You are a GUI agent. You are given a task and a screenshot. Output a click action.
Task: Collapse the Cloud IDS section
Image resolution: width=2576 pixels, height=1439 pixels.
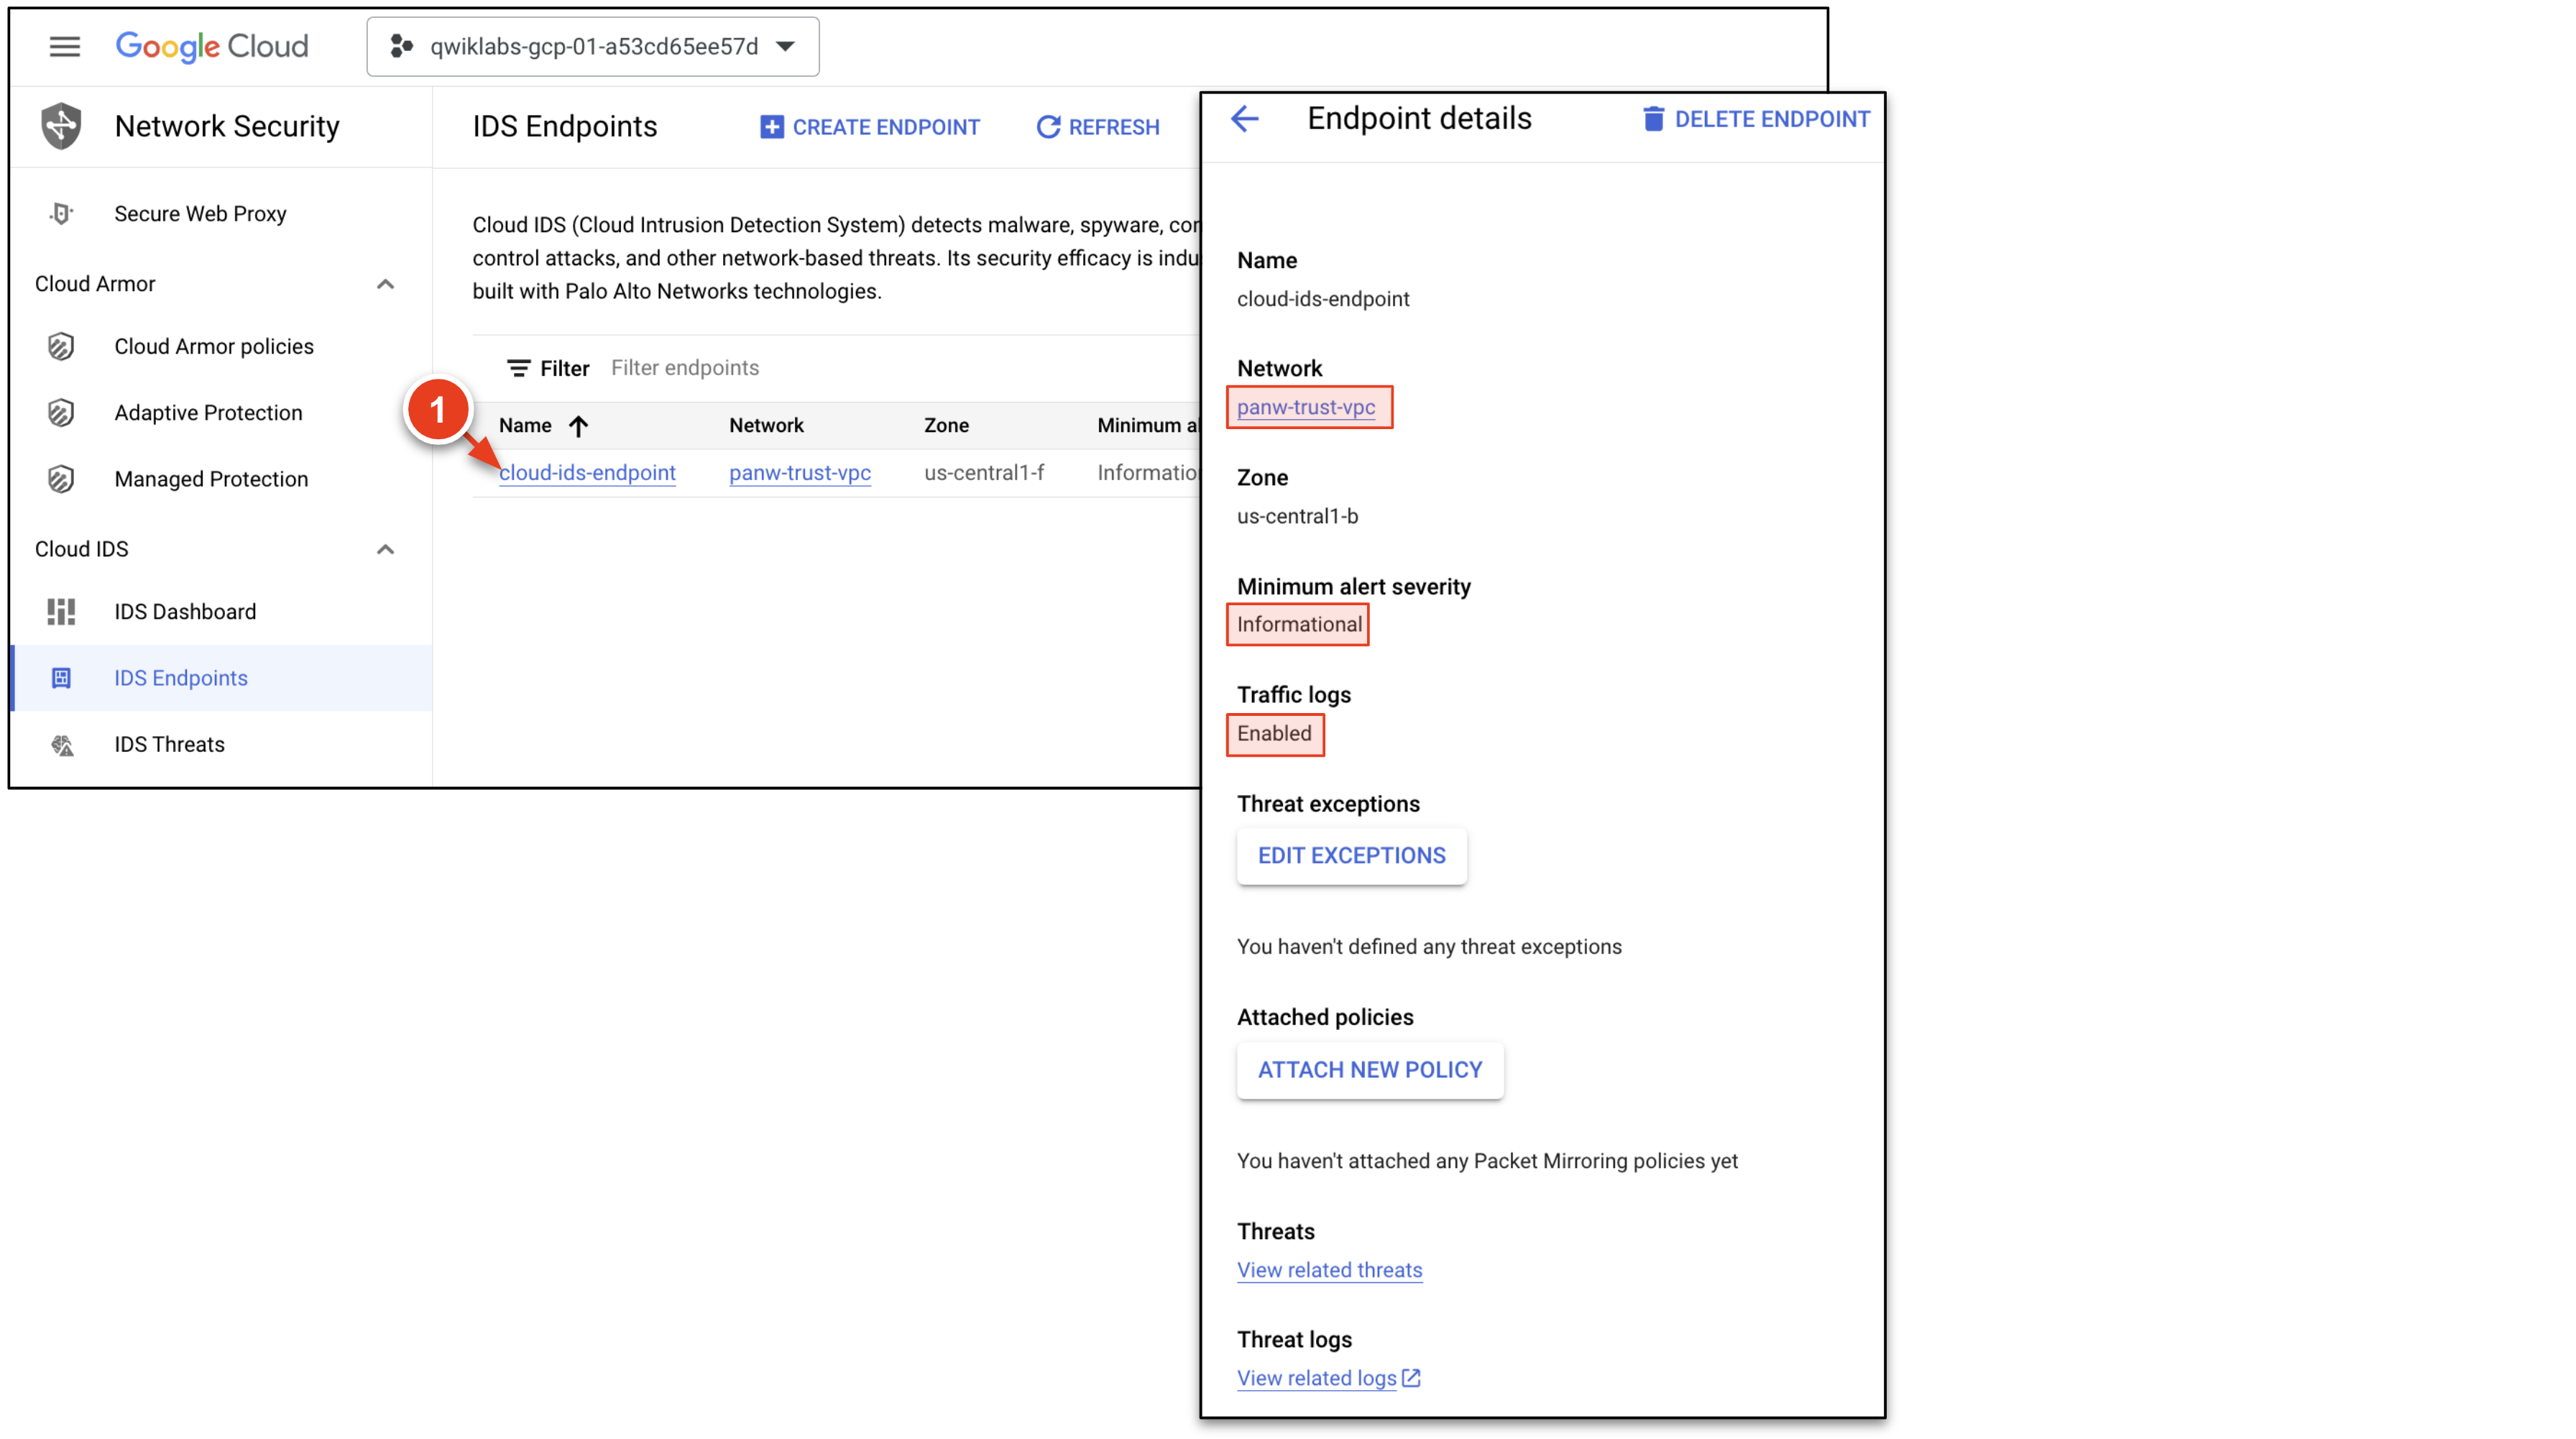pos(385,549)
